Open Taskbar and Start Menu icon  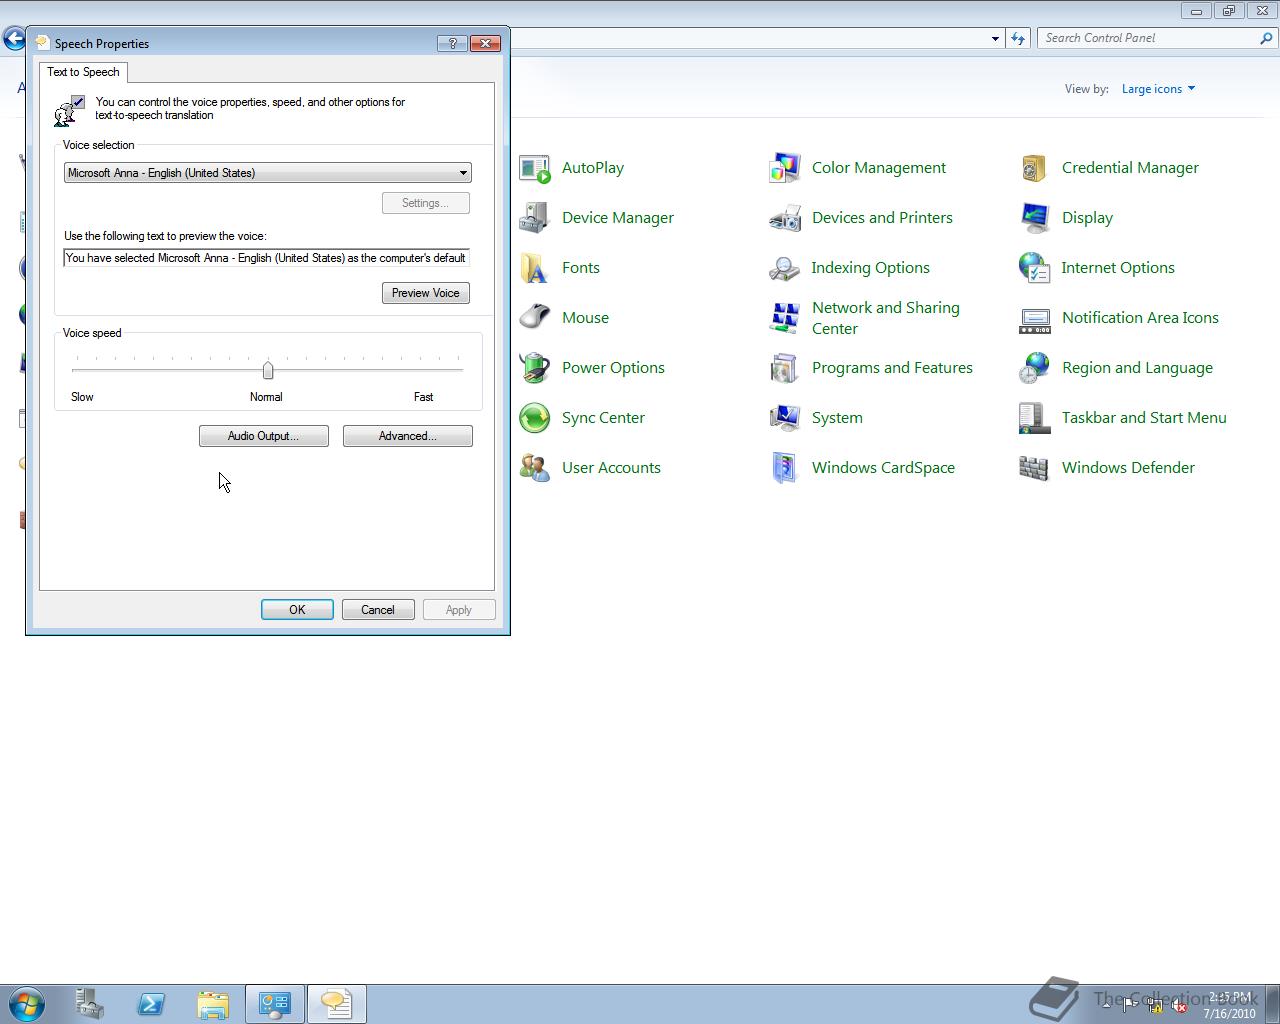pos(1035,418)
